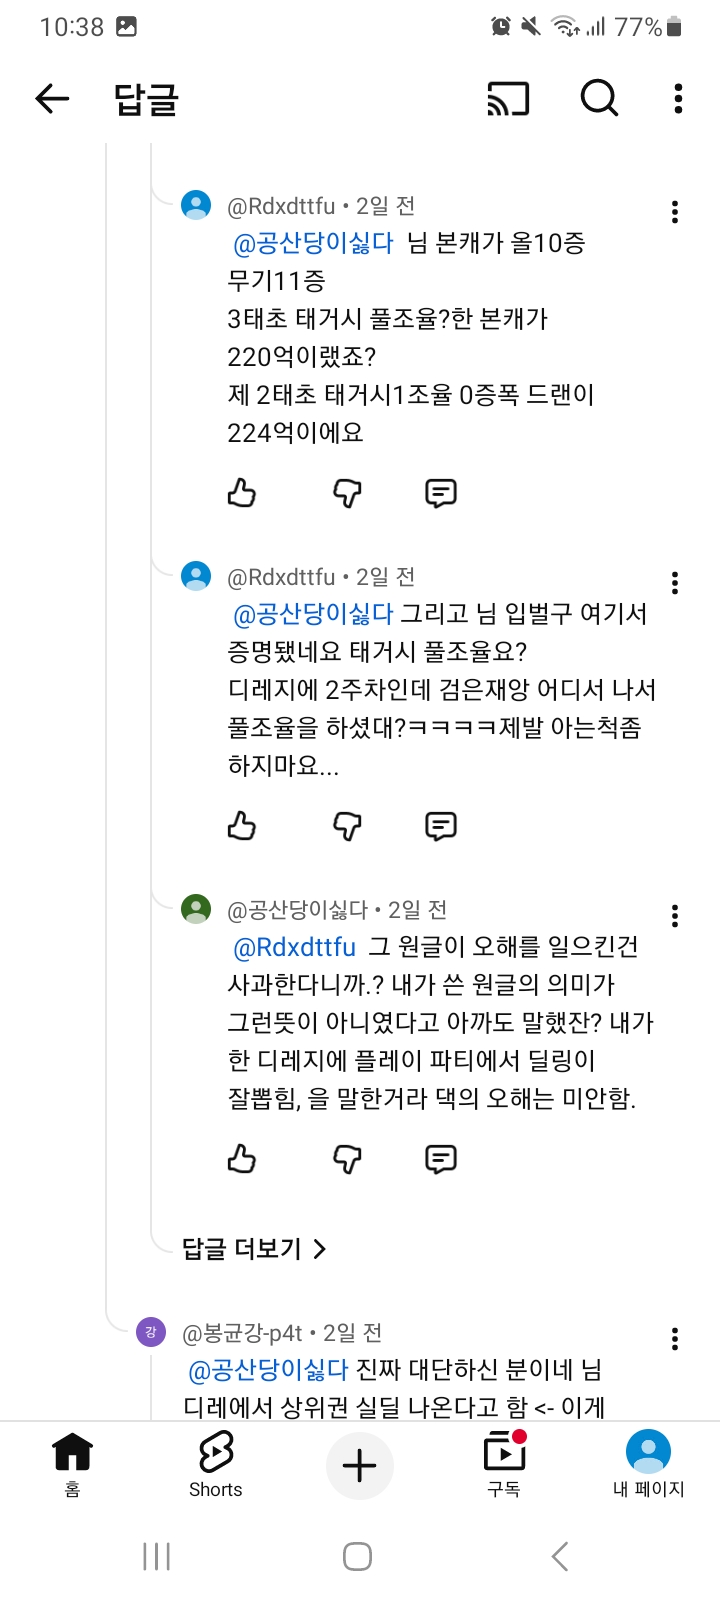
Task: Dislike the second @Rdxdttfu reply about 풀조율
Action: coord(347,826)
